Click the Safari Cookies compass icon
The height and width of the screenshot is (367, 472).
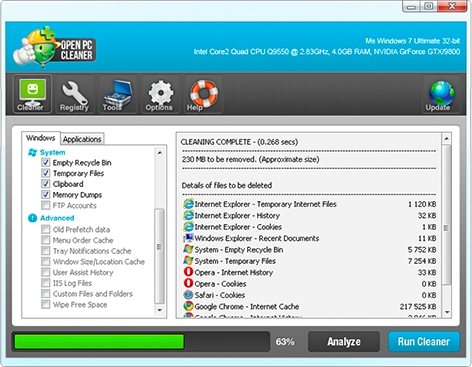click(188, 295)
